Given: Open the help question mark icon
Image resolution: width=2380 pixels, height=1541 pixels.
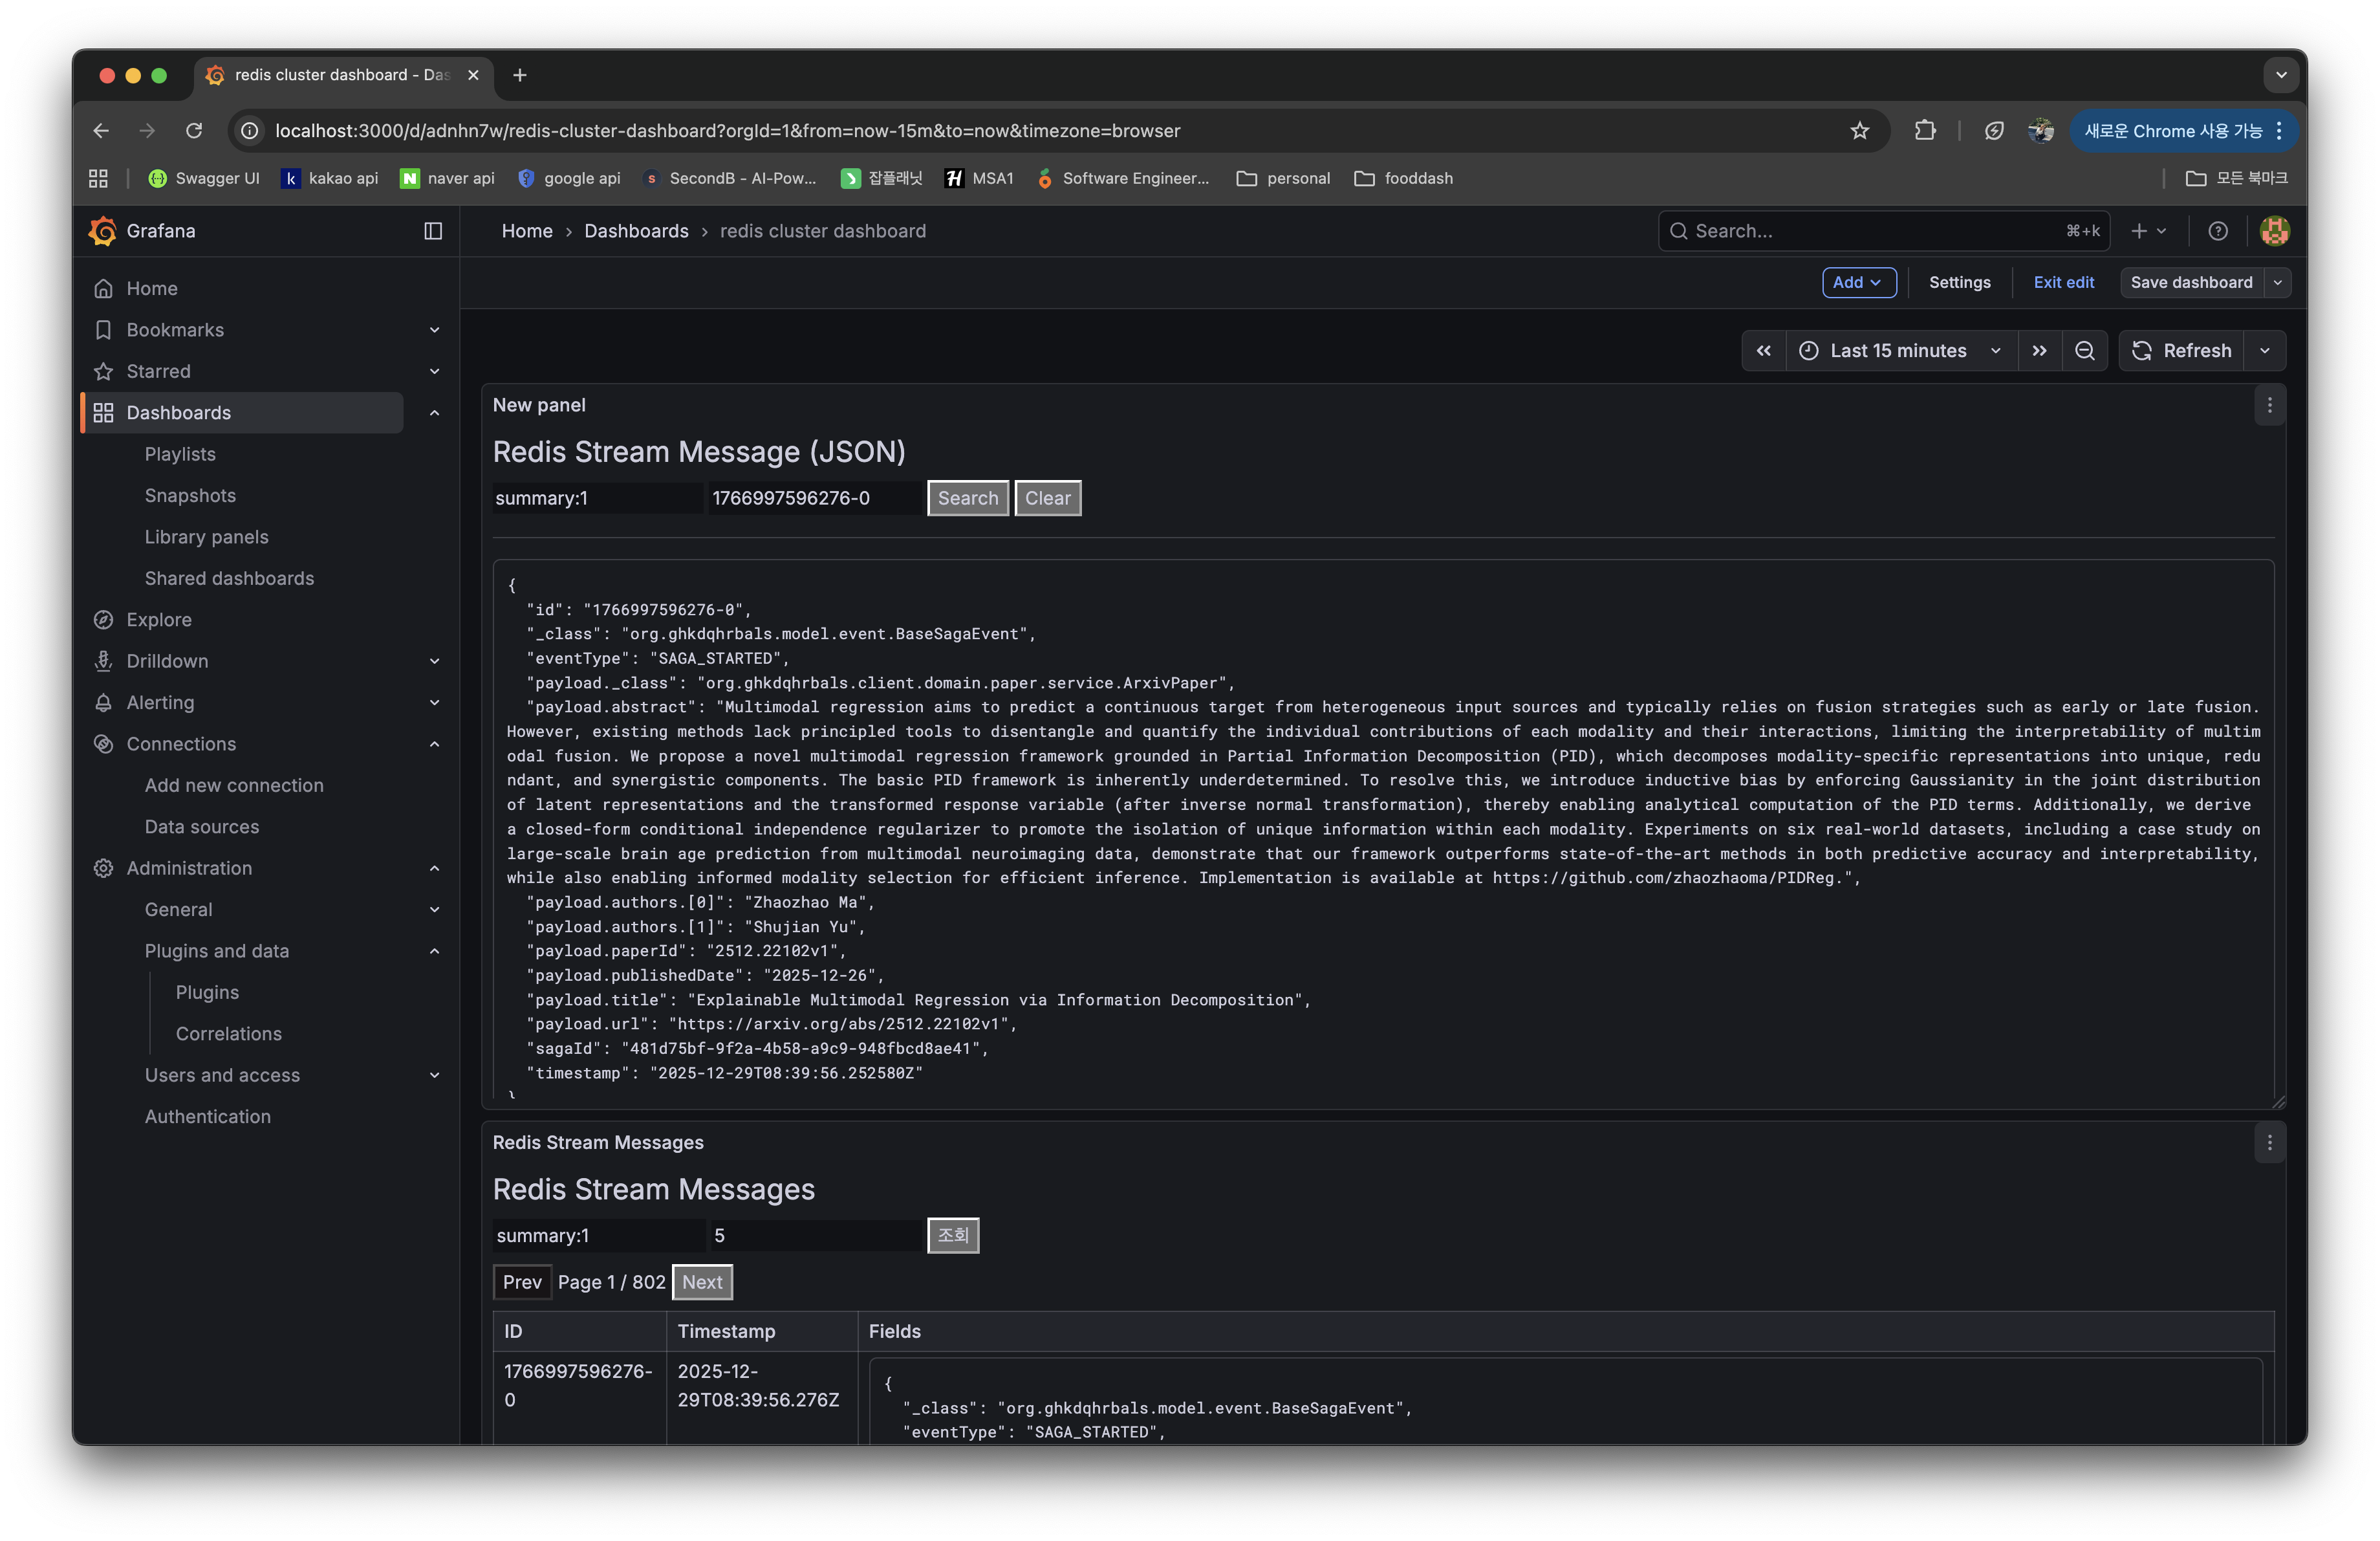Looking at the screenshot, I should pyautogui.click(x=2217, y=231).
